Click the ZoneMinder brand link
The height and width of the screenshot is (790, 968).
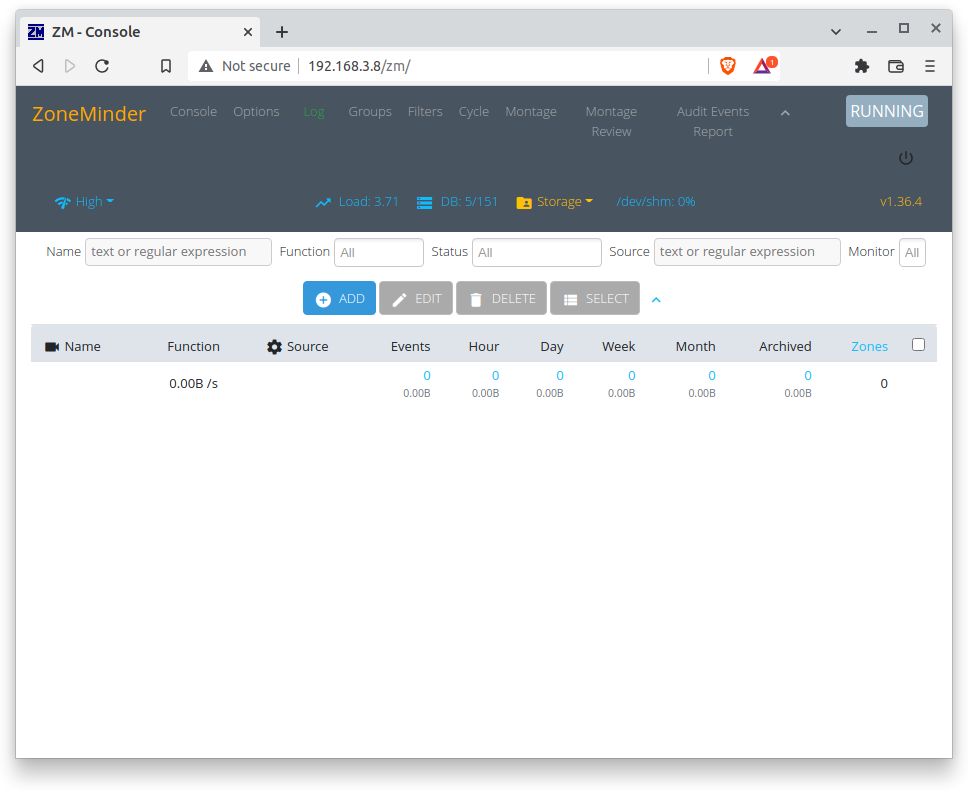(x=89, y=114)
